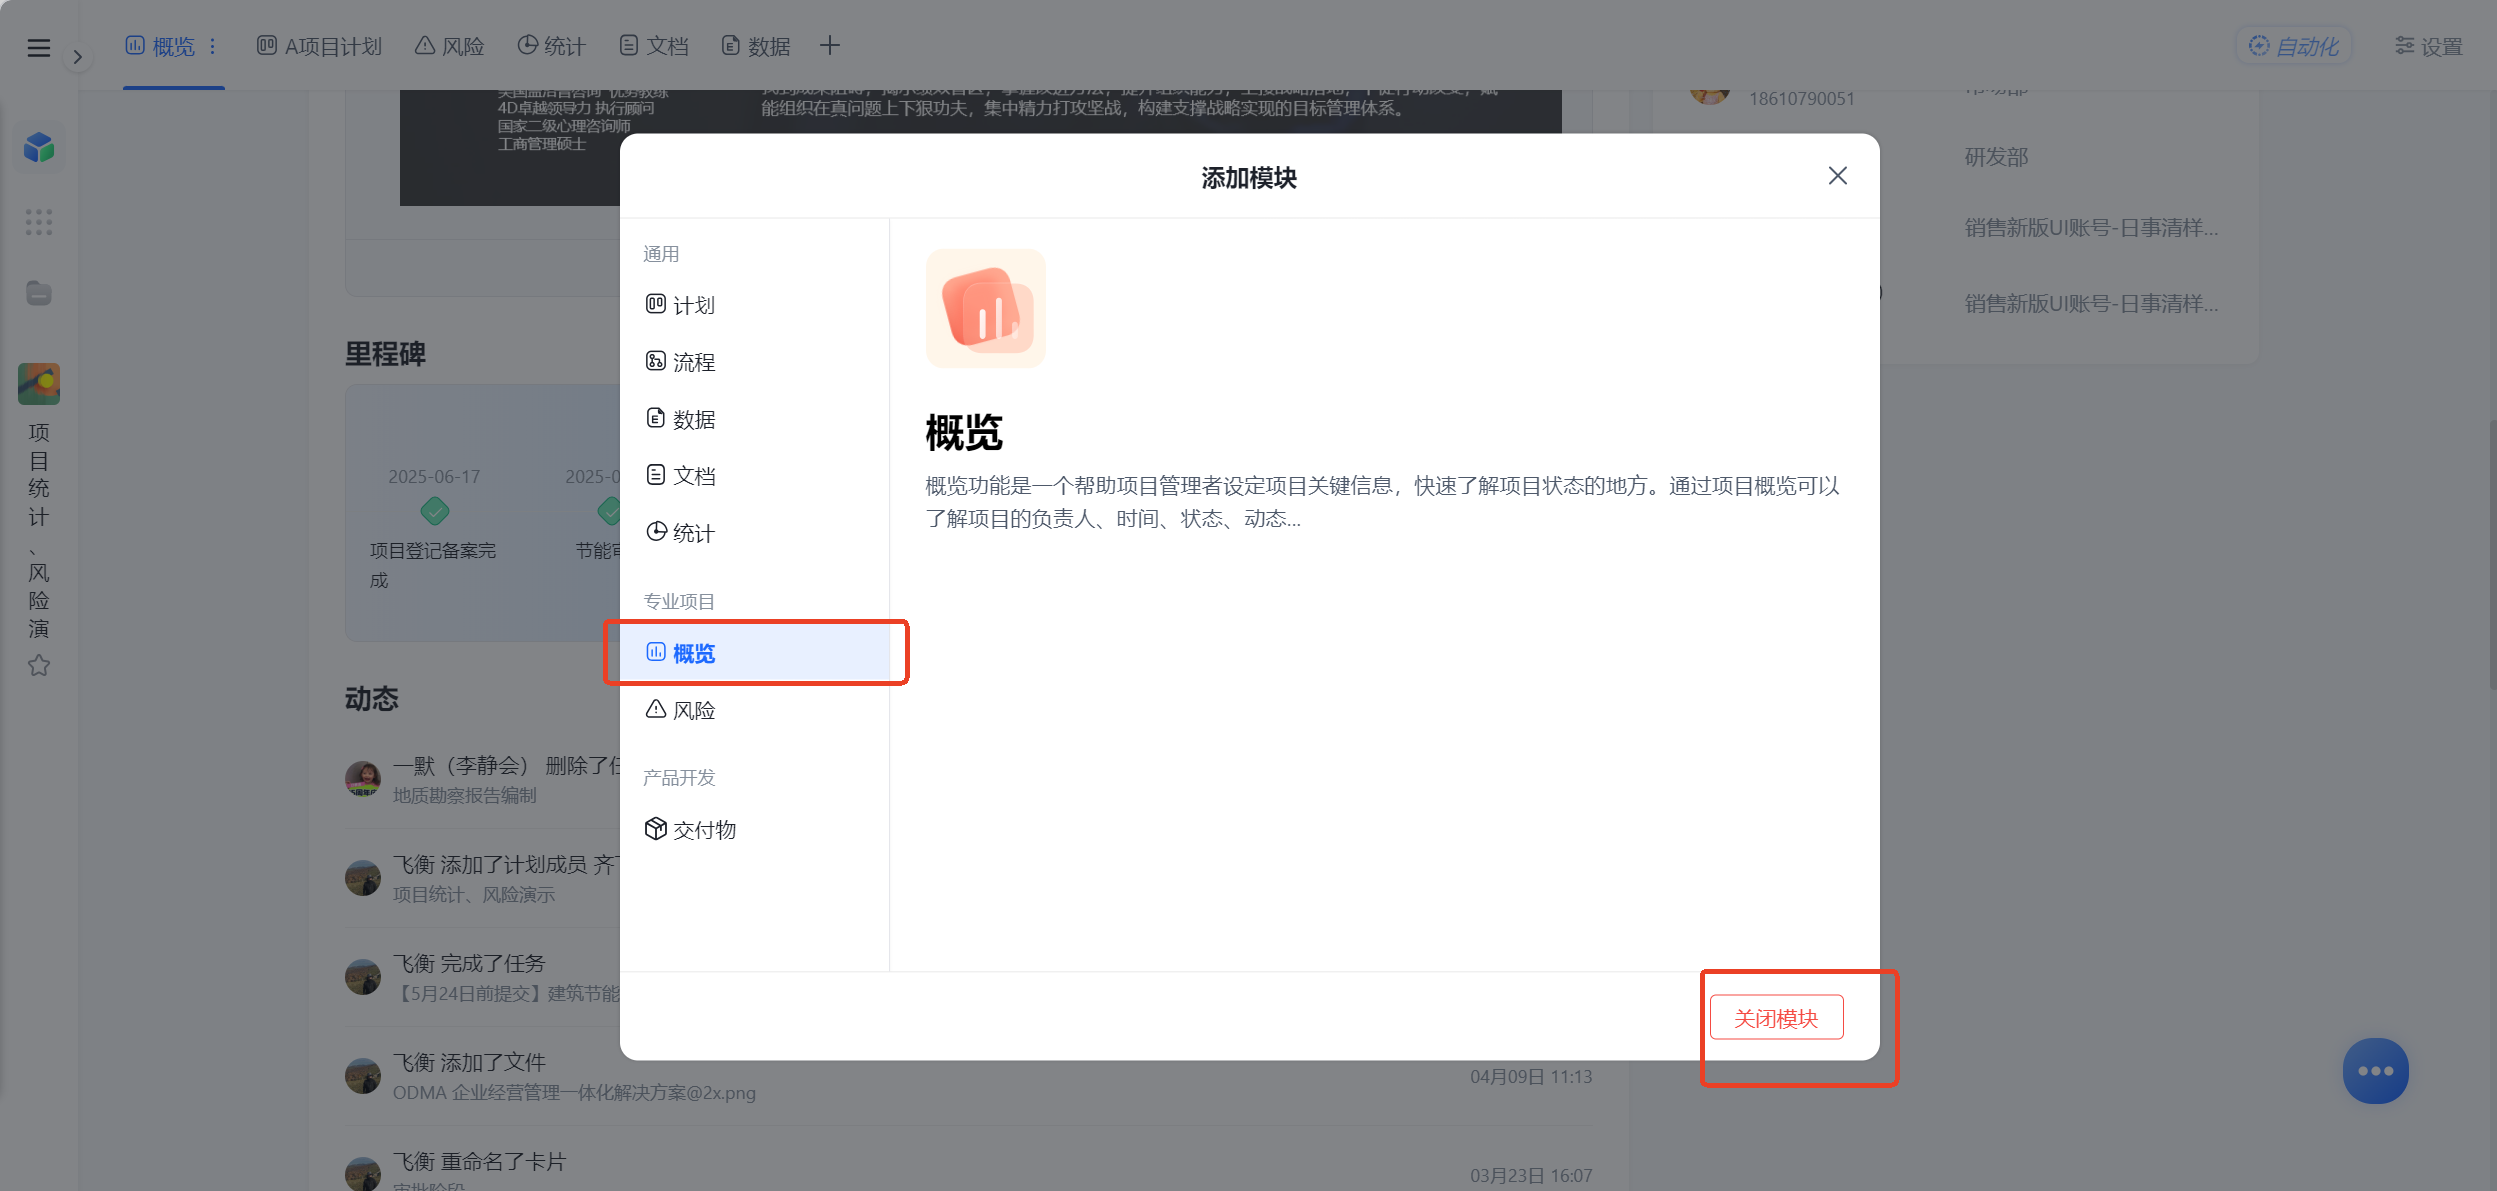2497x1191 pixels.
Task: Click the 研发部 text in member panel
Action: click(x=1996, y=157)
